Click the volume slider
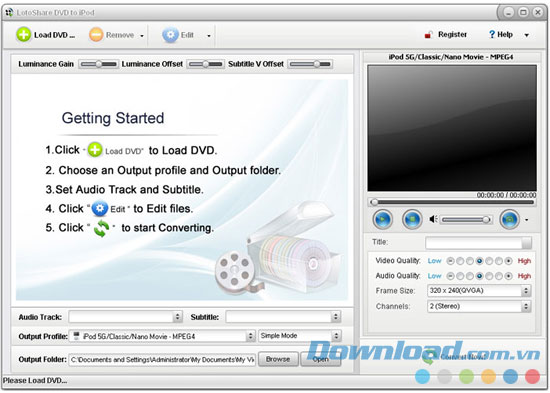550x393 pixels. (466, 220)
